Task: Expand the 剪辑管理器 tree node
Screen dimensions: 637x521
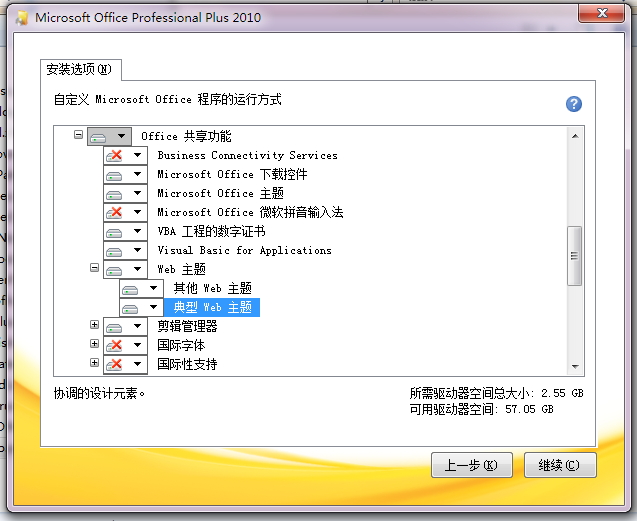Action: coord(94,324)
